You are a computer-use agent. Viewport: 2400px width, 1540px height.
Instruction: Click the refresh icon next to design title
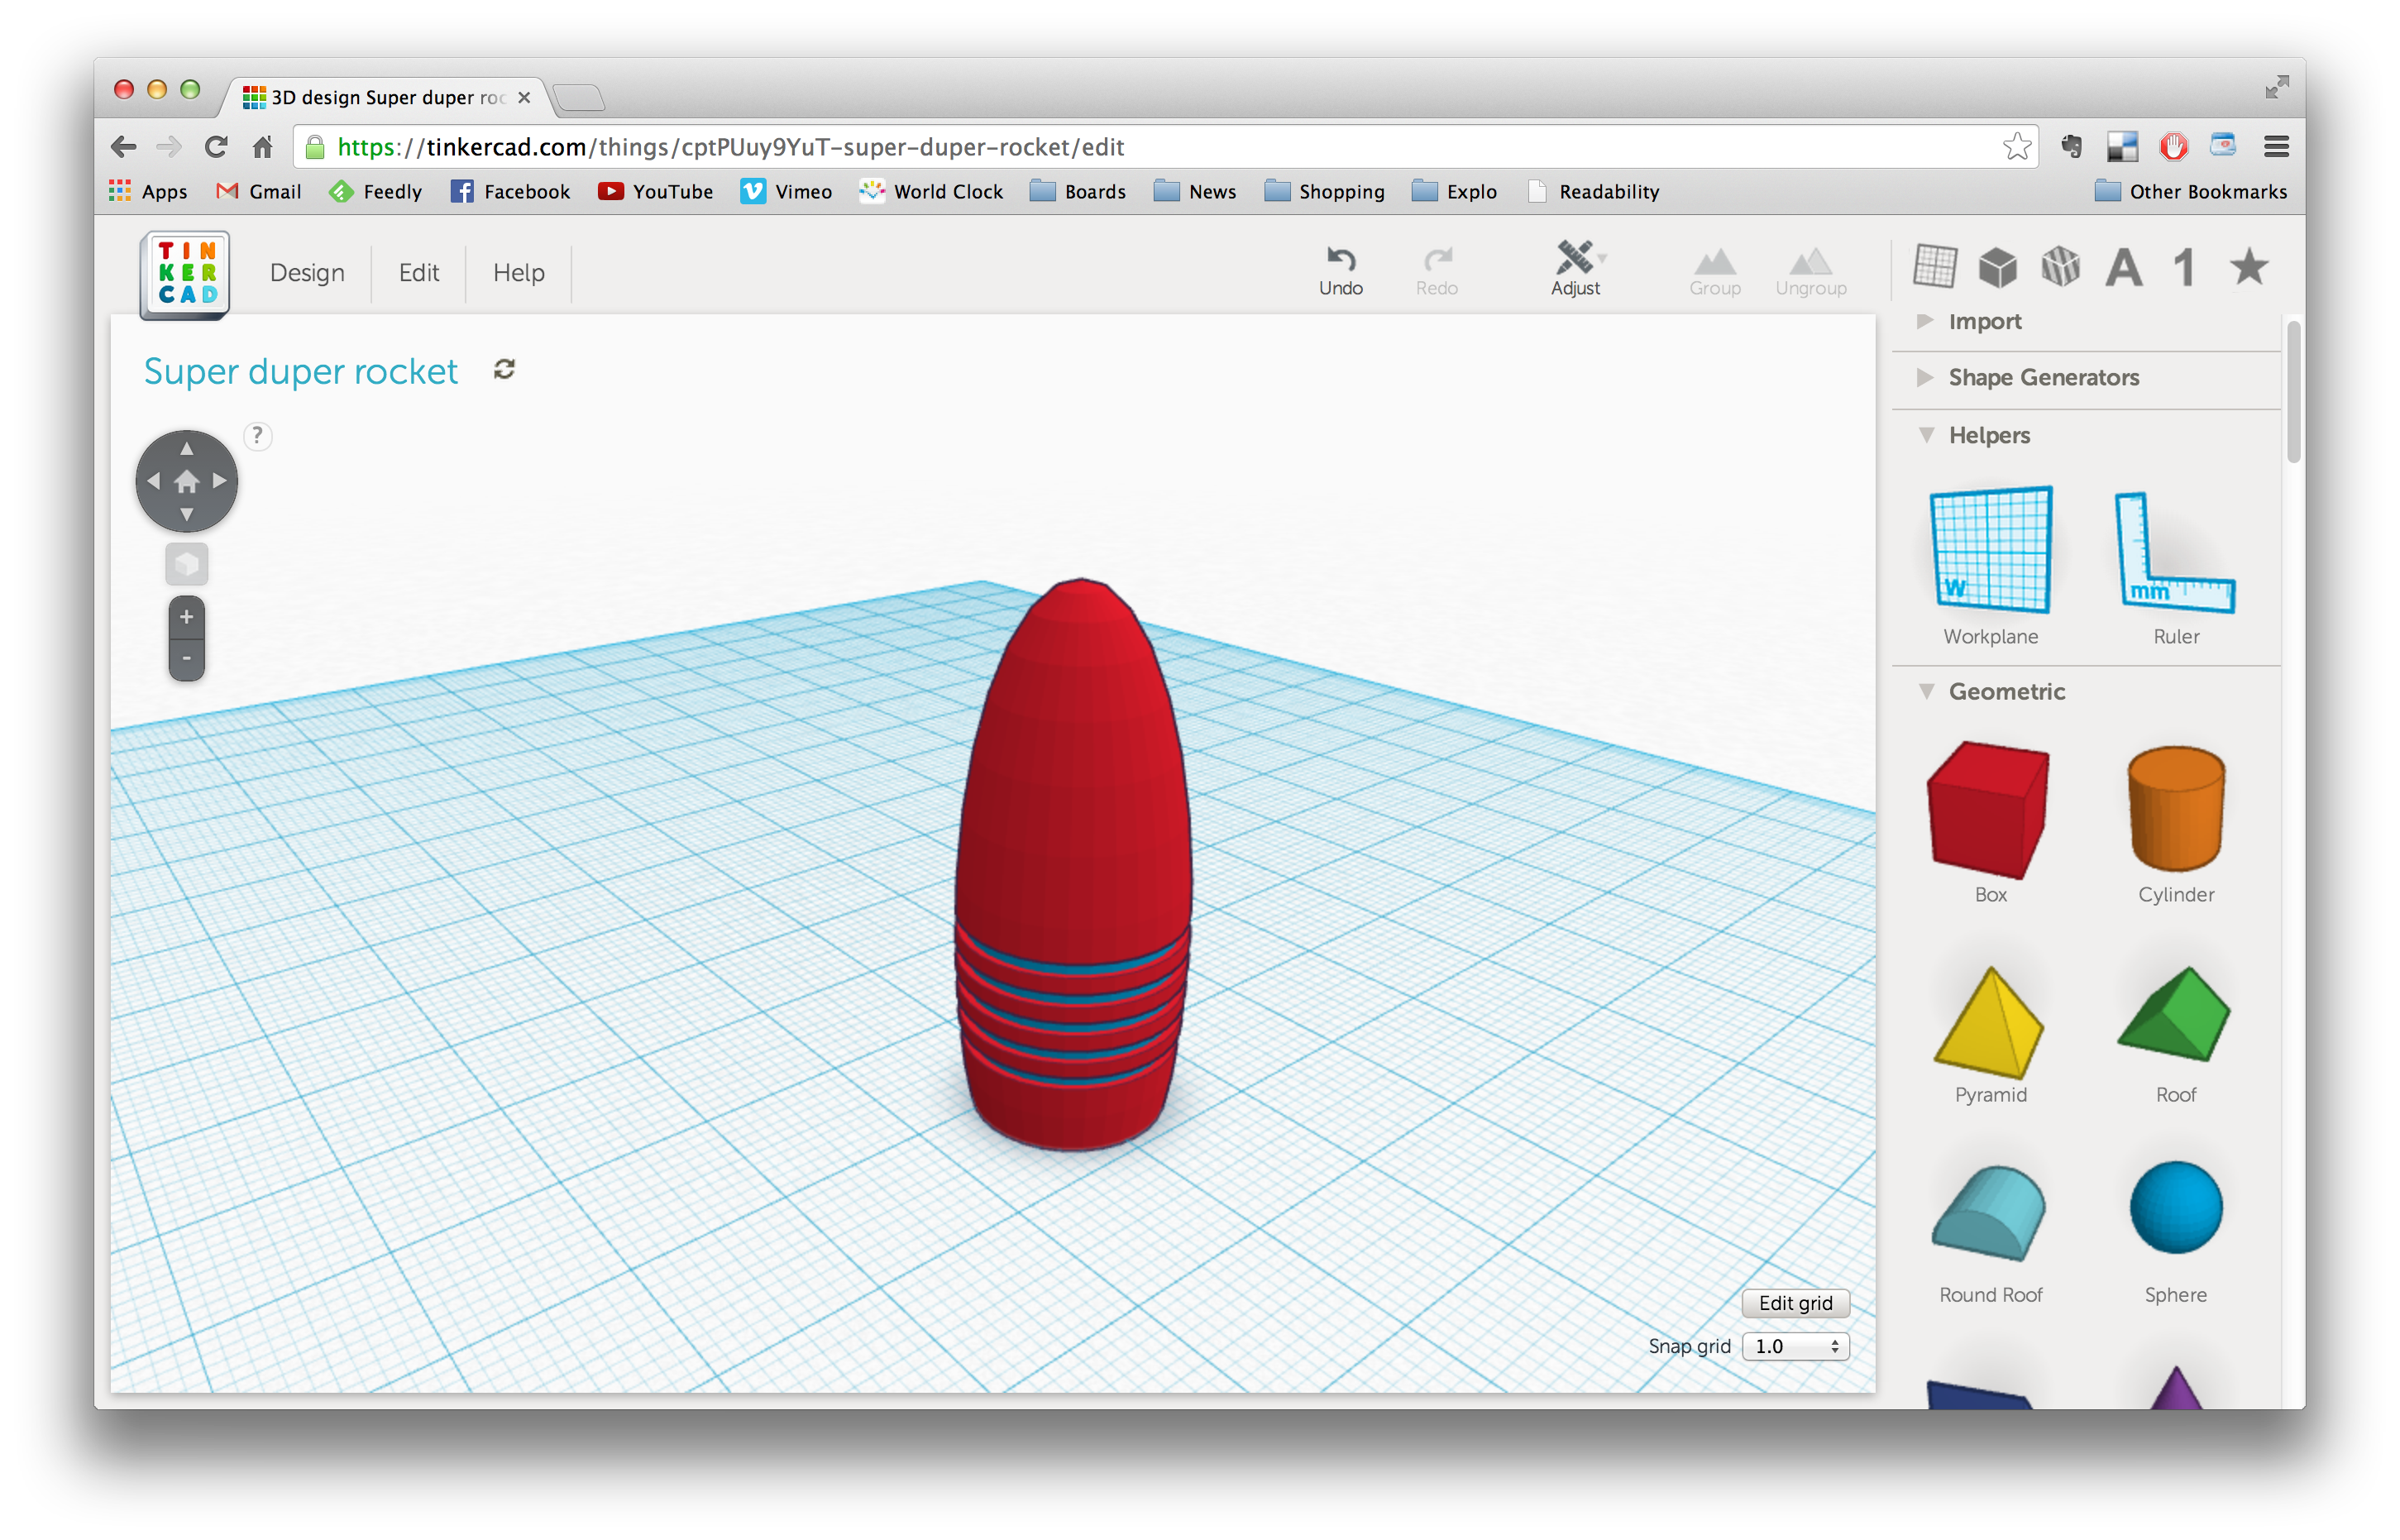[504, 369]
